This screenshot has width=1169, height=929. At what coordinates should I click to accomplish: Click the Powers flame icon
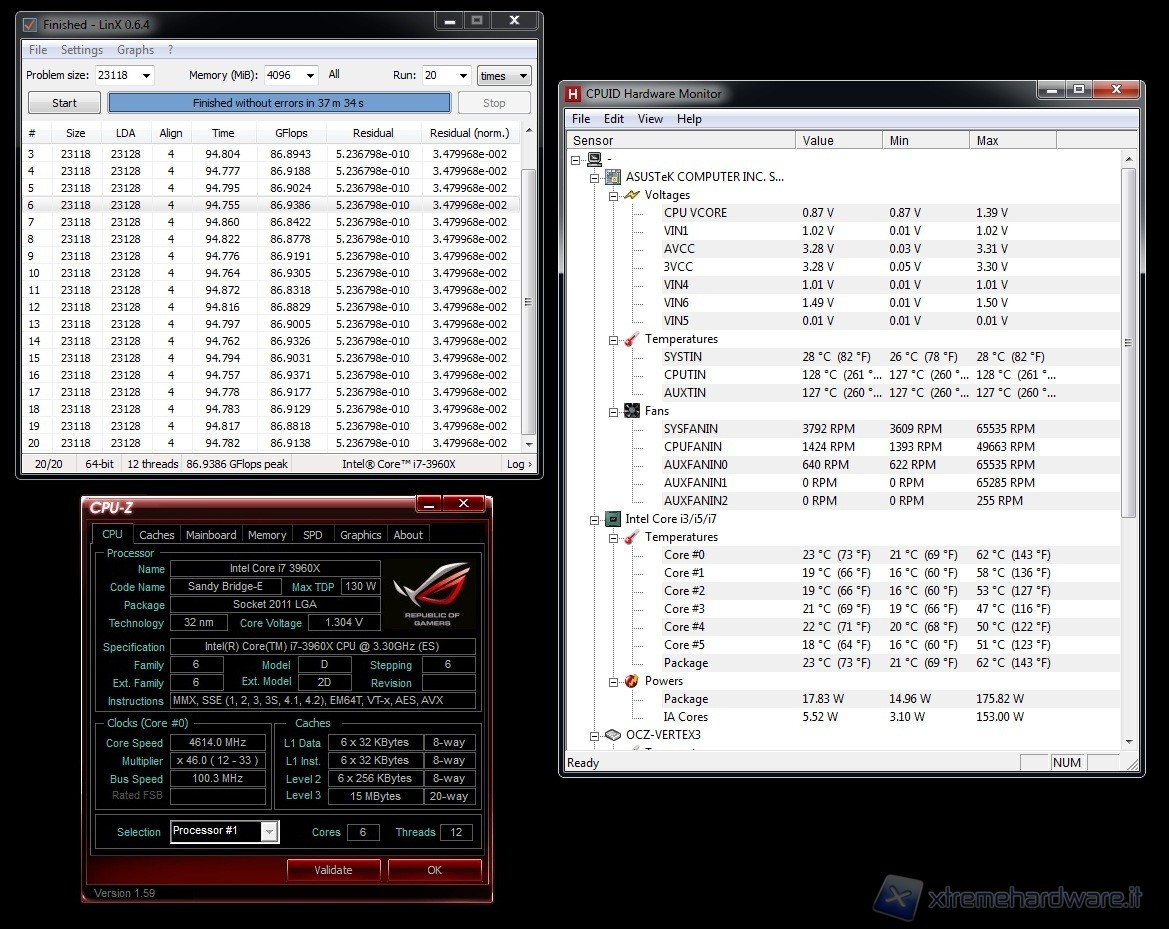click(x=631, y=681)
